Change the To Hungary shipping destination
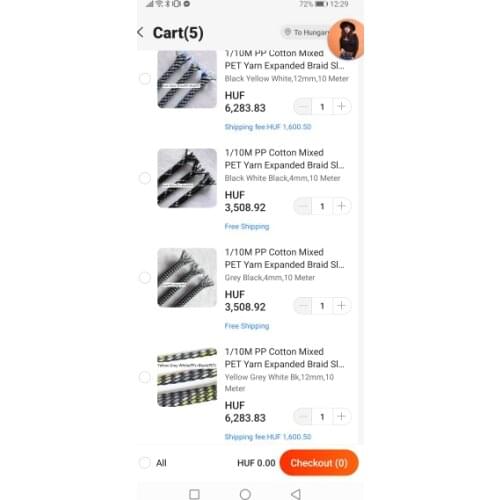Viewport: 500px width, 500px height. click(x=305, y=32)
